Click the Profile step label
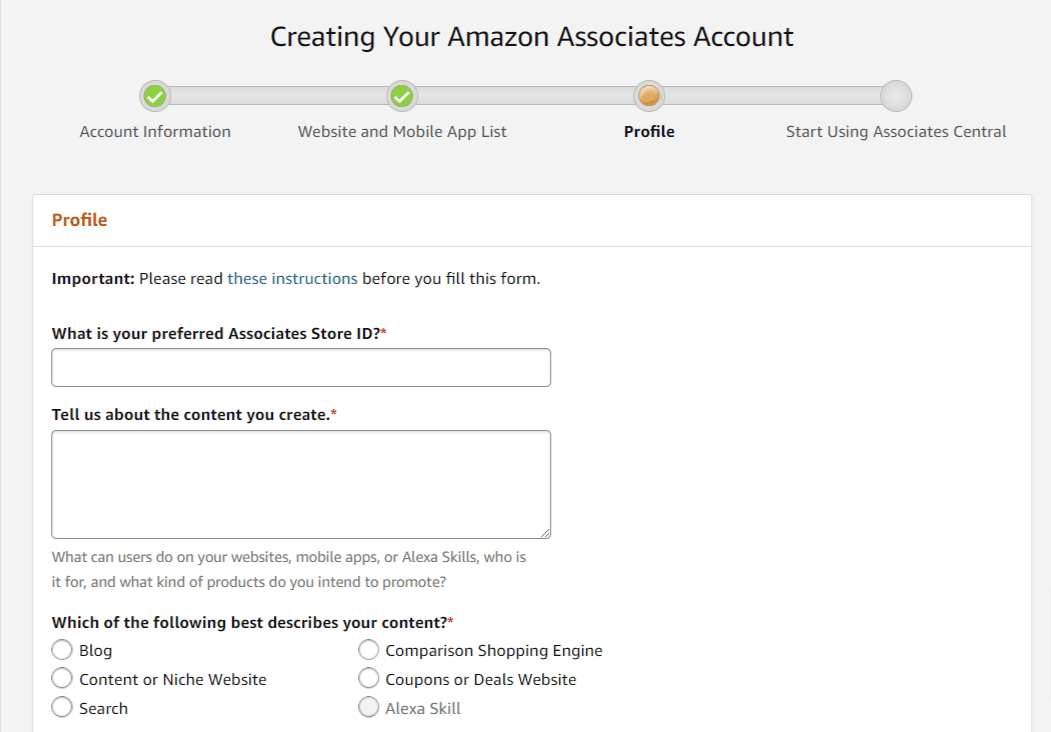The width and height of the screenshot is (1051, 732). (649, 131)
